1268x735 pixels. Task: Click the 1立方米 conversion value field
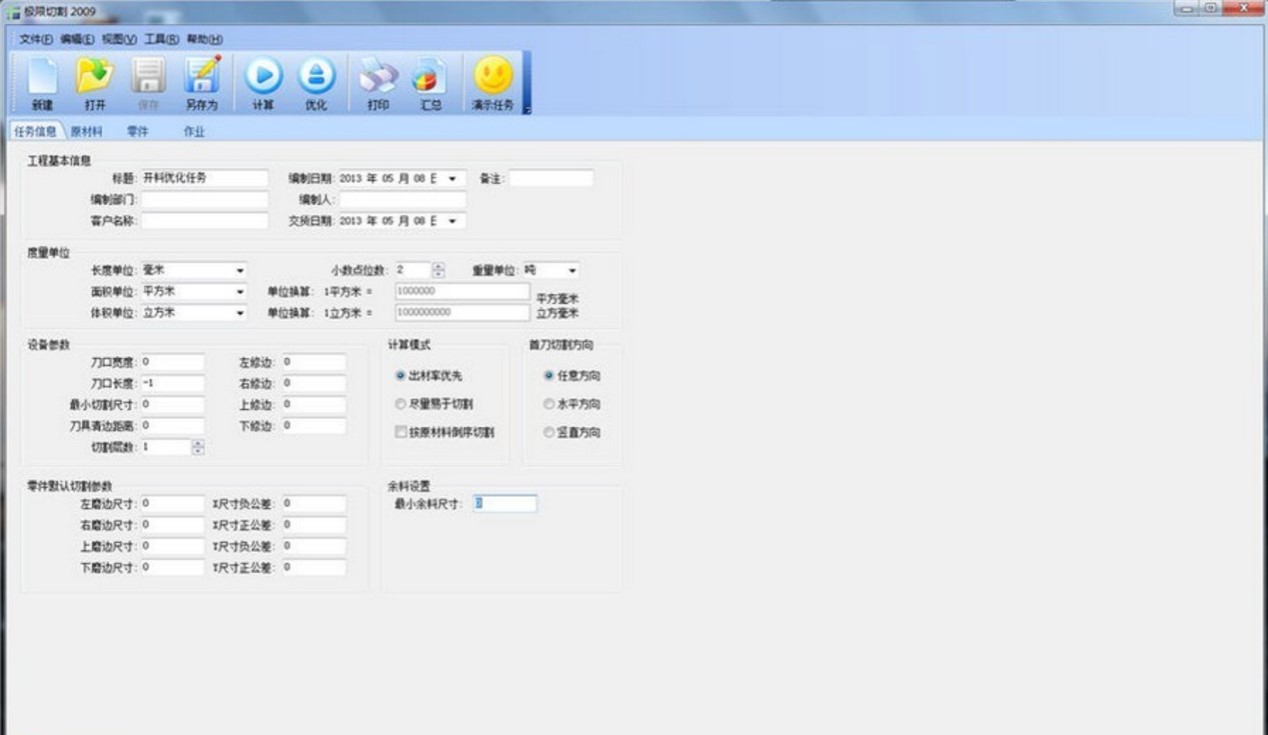[462, 313]
